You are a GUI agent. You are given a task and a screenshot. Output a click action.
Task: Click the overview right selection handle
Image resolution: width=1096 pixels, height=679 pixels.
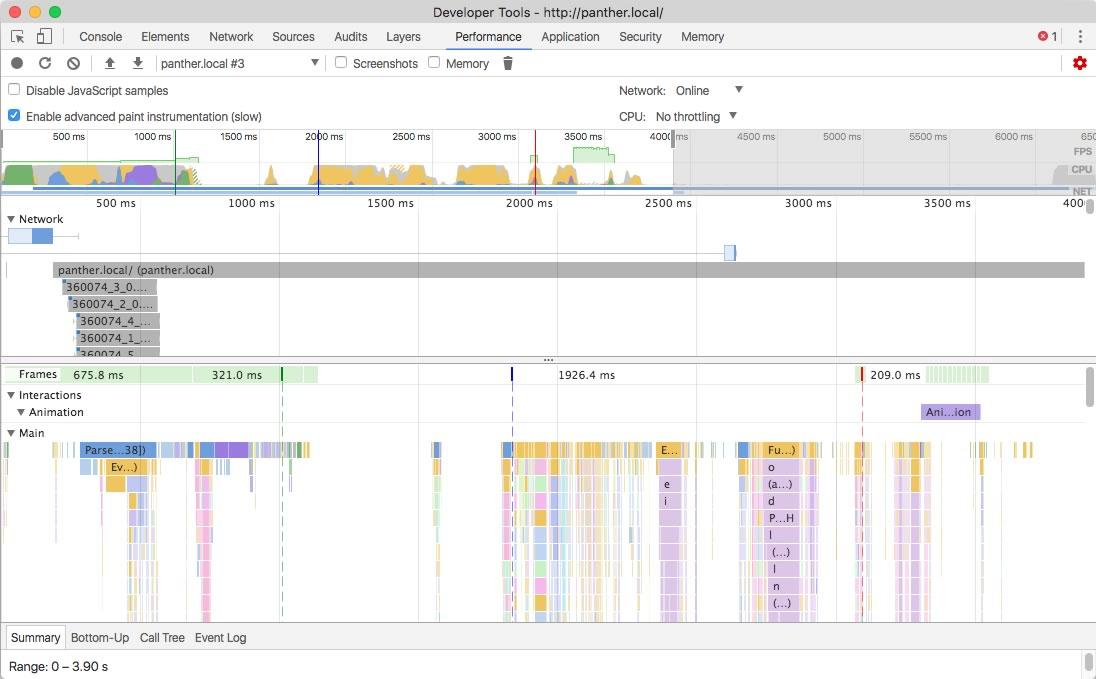click(x=673, y=138)
